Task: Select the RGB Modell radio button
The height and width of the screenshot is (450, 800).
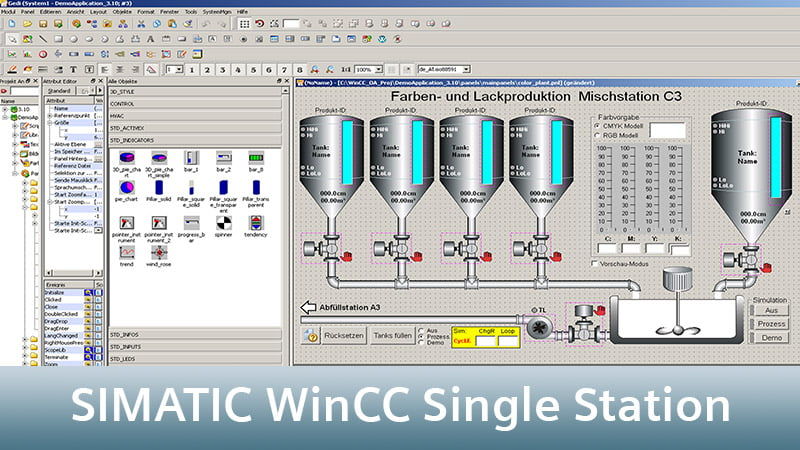Action: click(x=597, y=135)
